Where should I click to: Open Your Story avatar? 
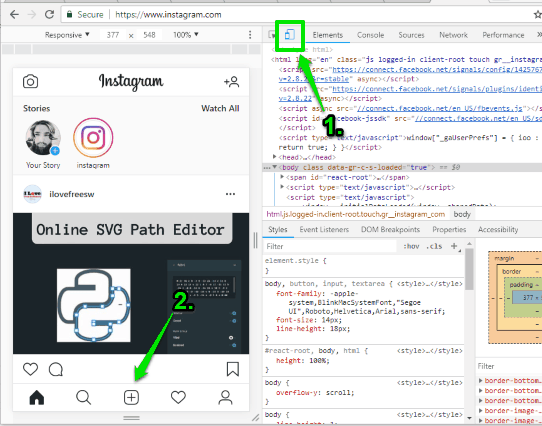[43, 138]
